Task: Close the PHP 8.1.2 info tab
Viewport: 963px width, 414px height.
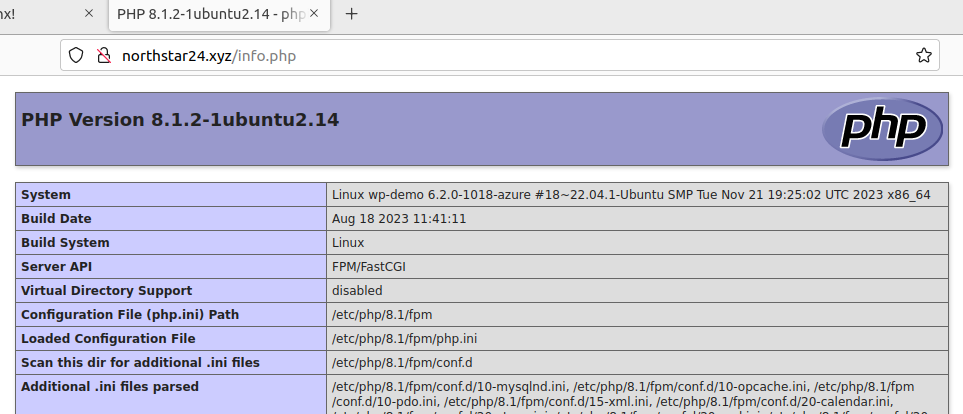Action: pos(314,14)
